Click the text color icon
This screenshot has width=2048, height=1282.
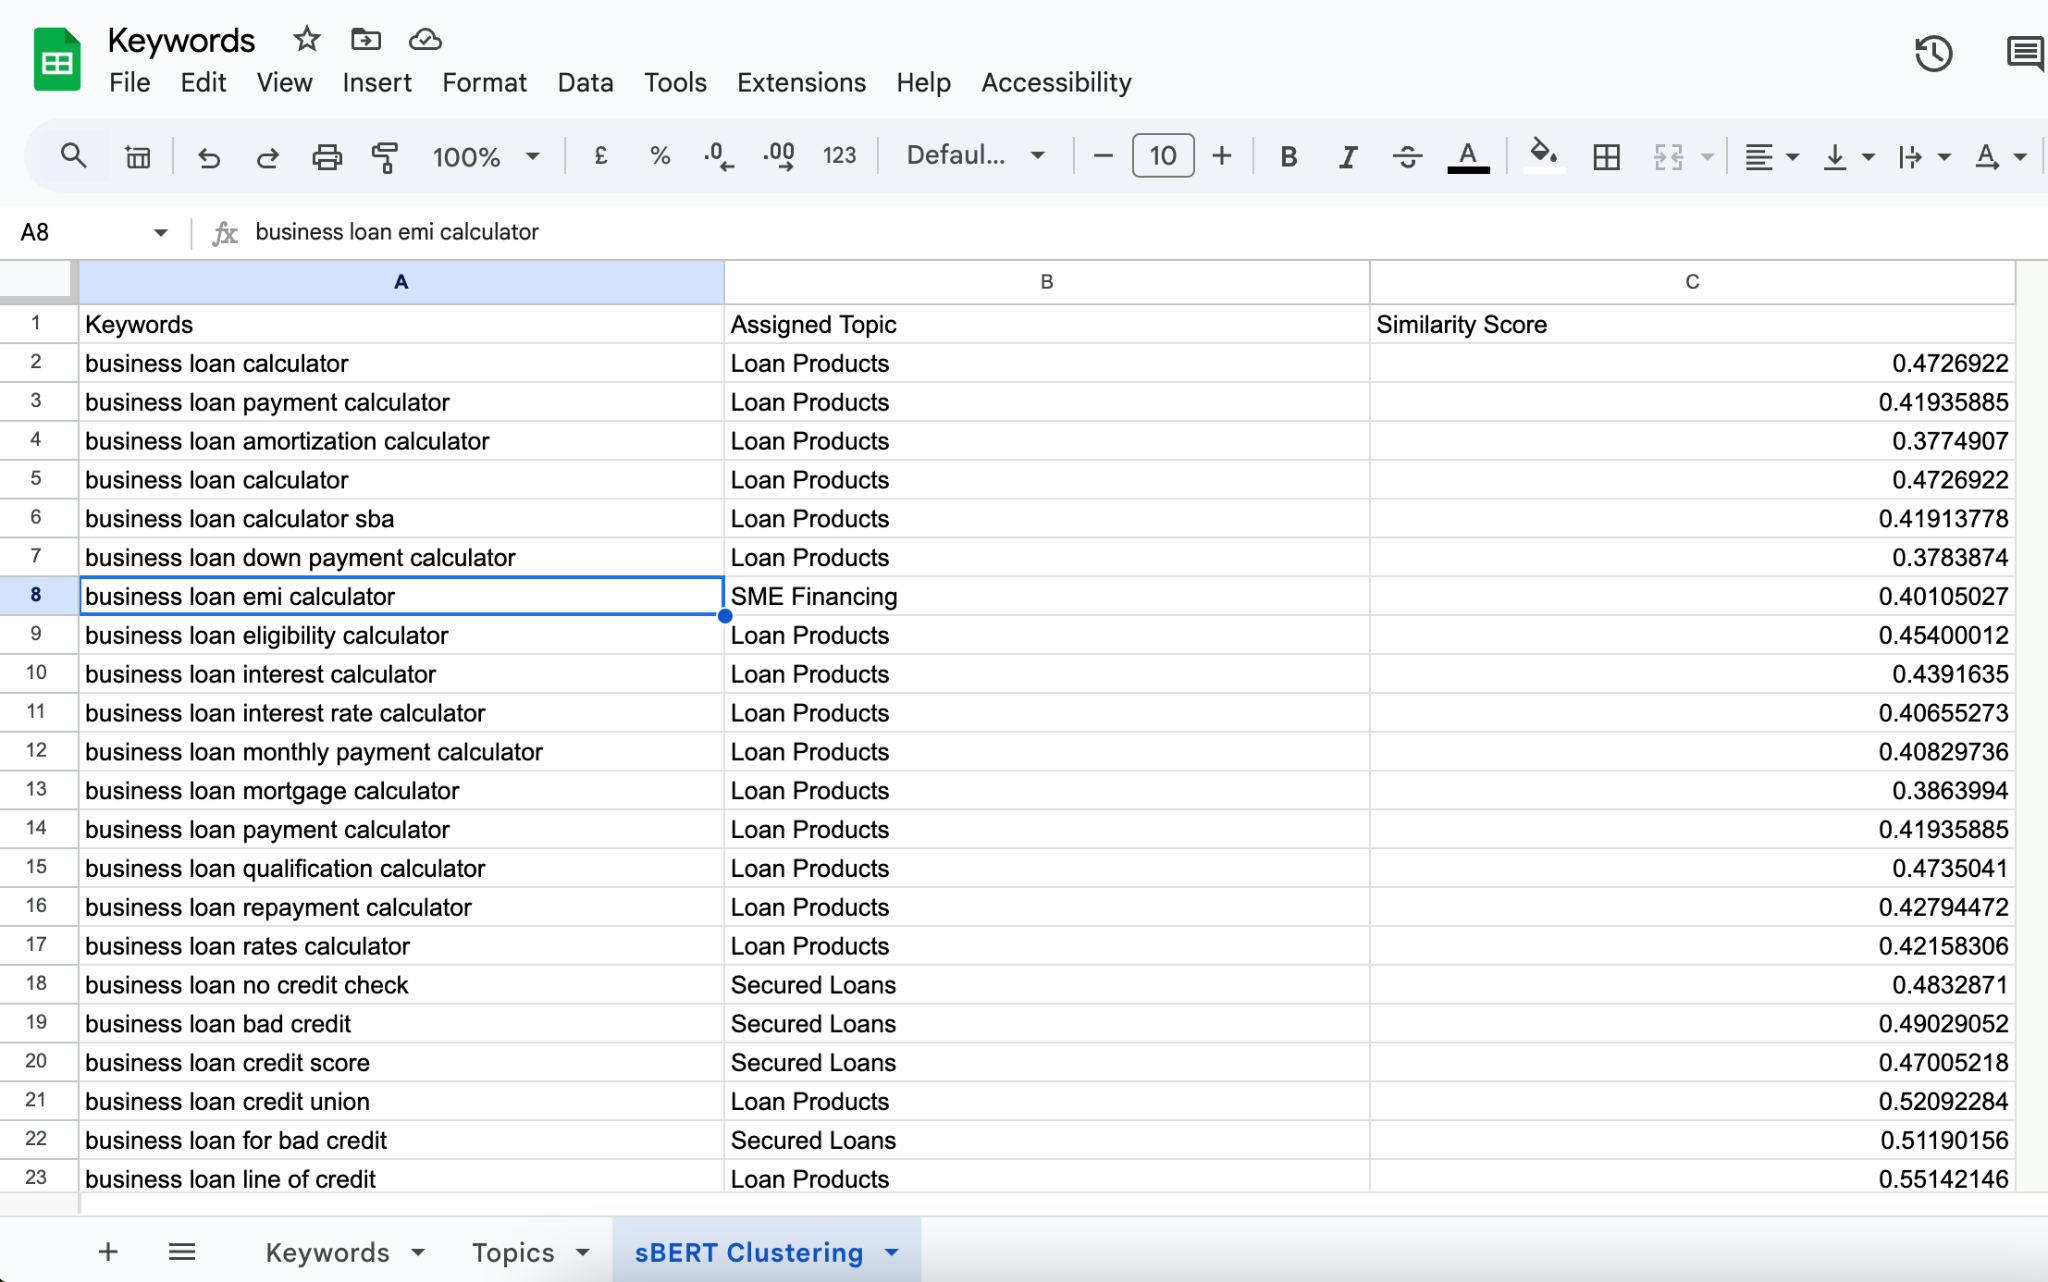[x=1468, y=157]
